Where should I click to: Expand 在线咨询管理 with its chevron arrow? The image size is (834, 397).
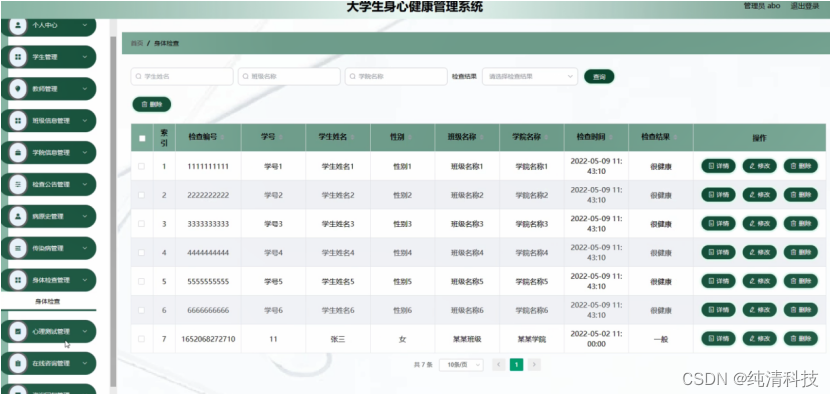click(85, 363)
